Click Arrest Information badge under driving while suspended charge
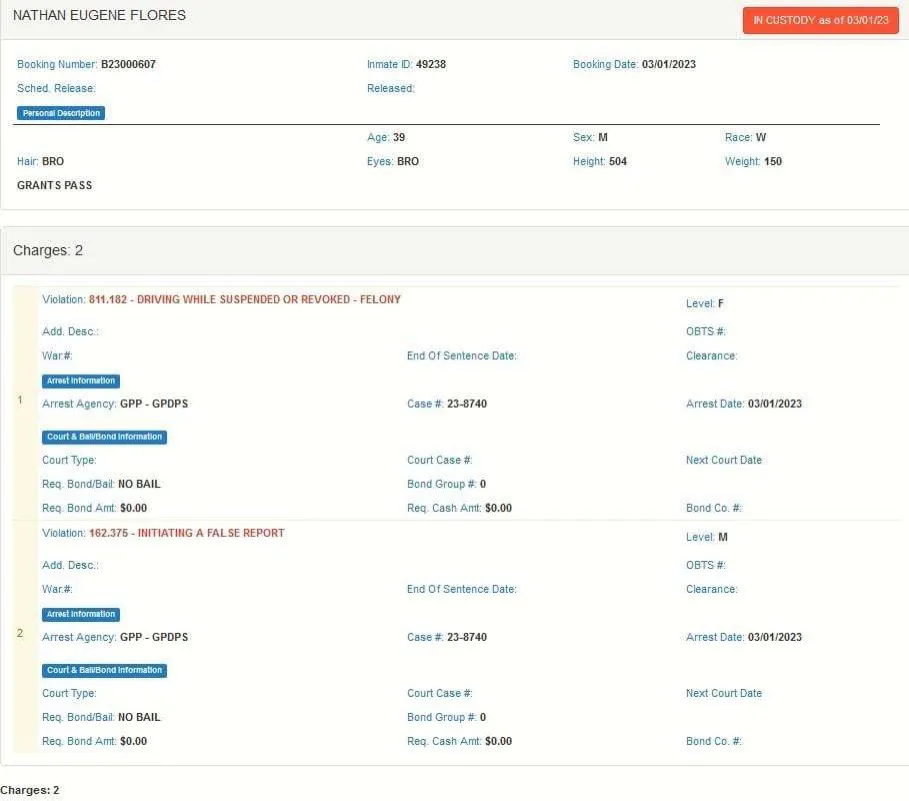 81,381
